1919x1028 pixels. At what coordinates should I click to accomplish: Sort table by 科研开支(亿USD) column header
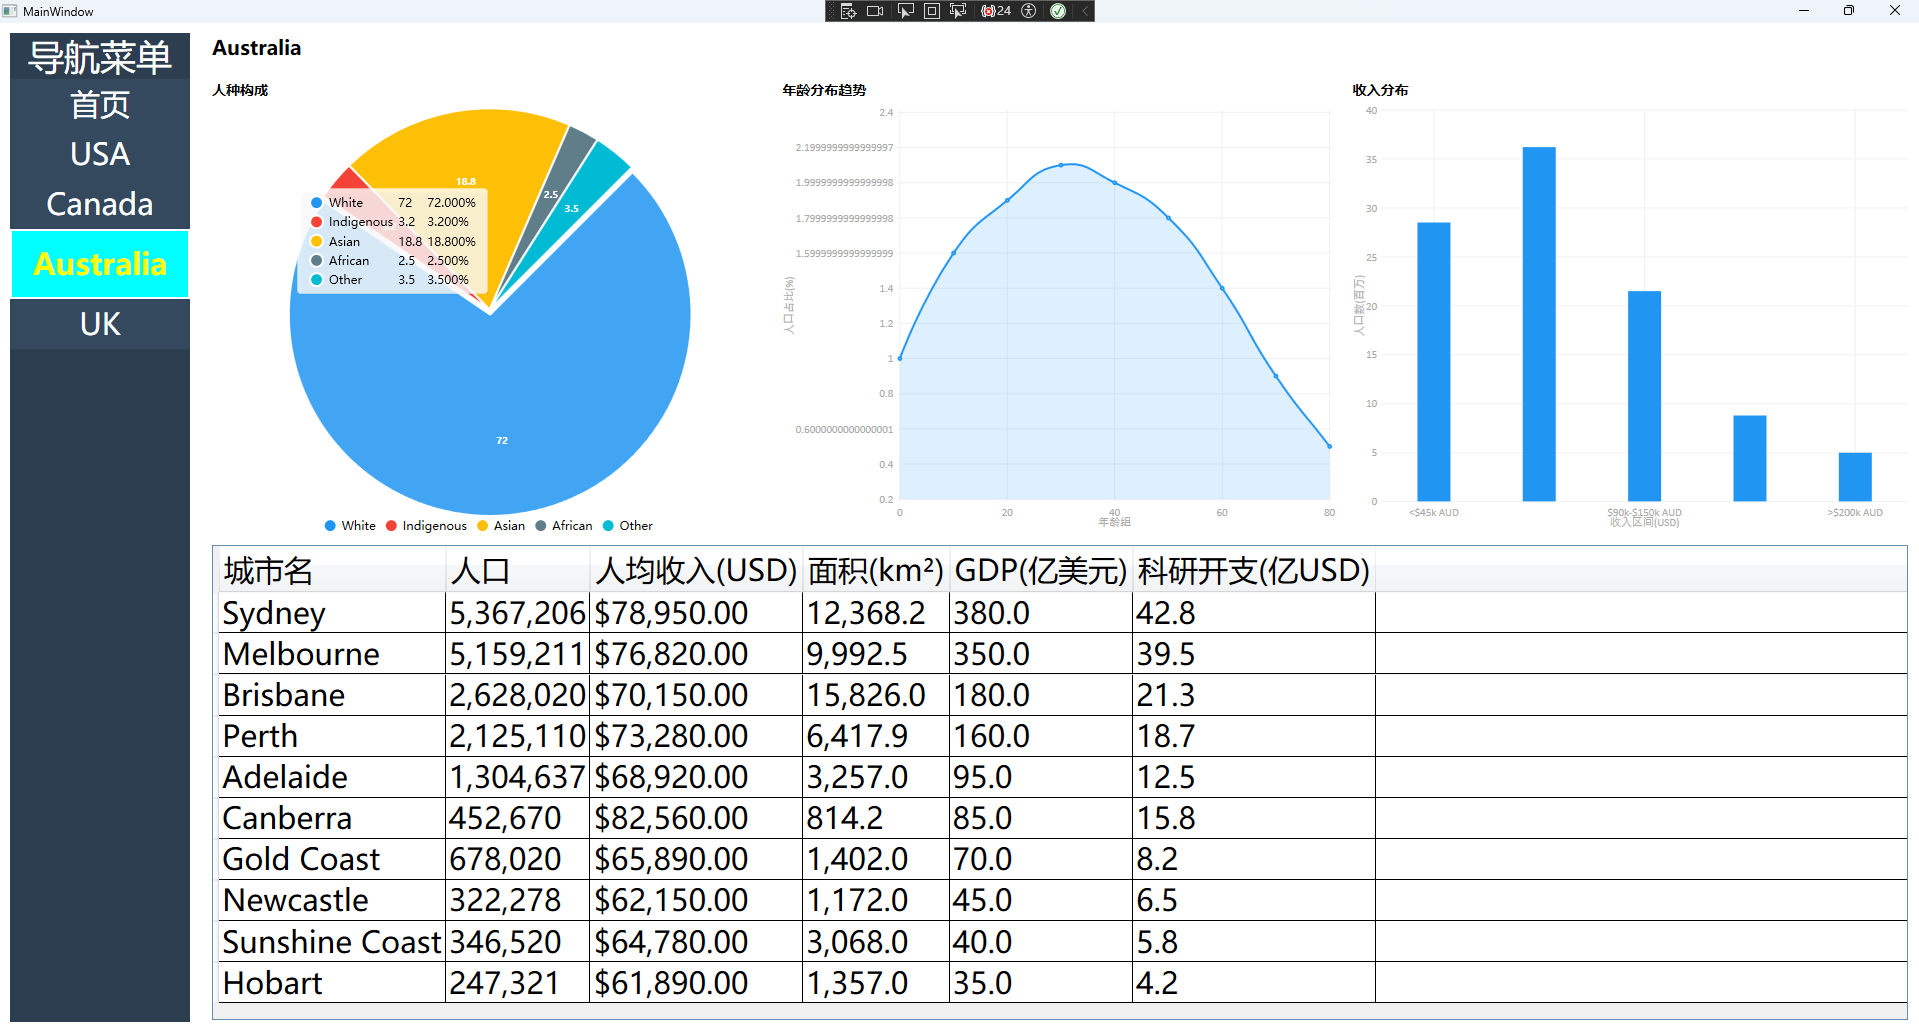[1254, 570]
